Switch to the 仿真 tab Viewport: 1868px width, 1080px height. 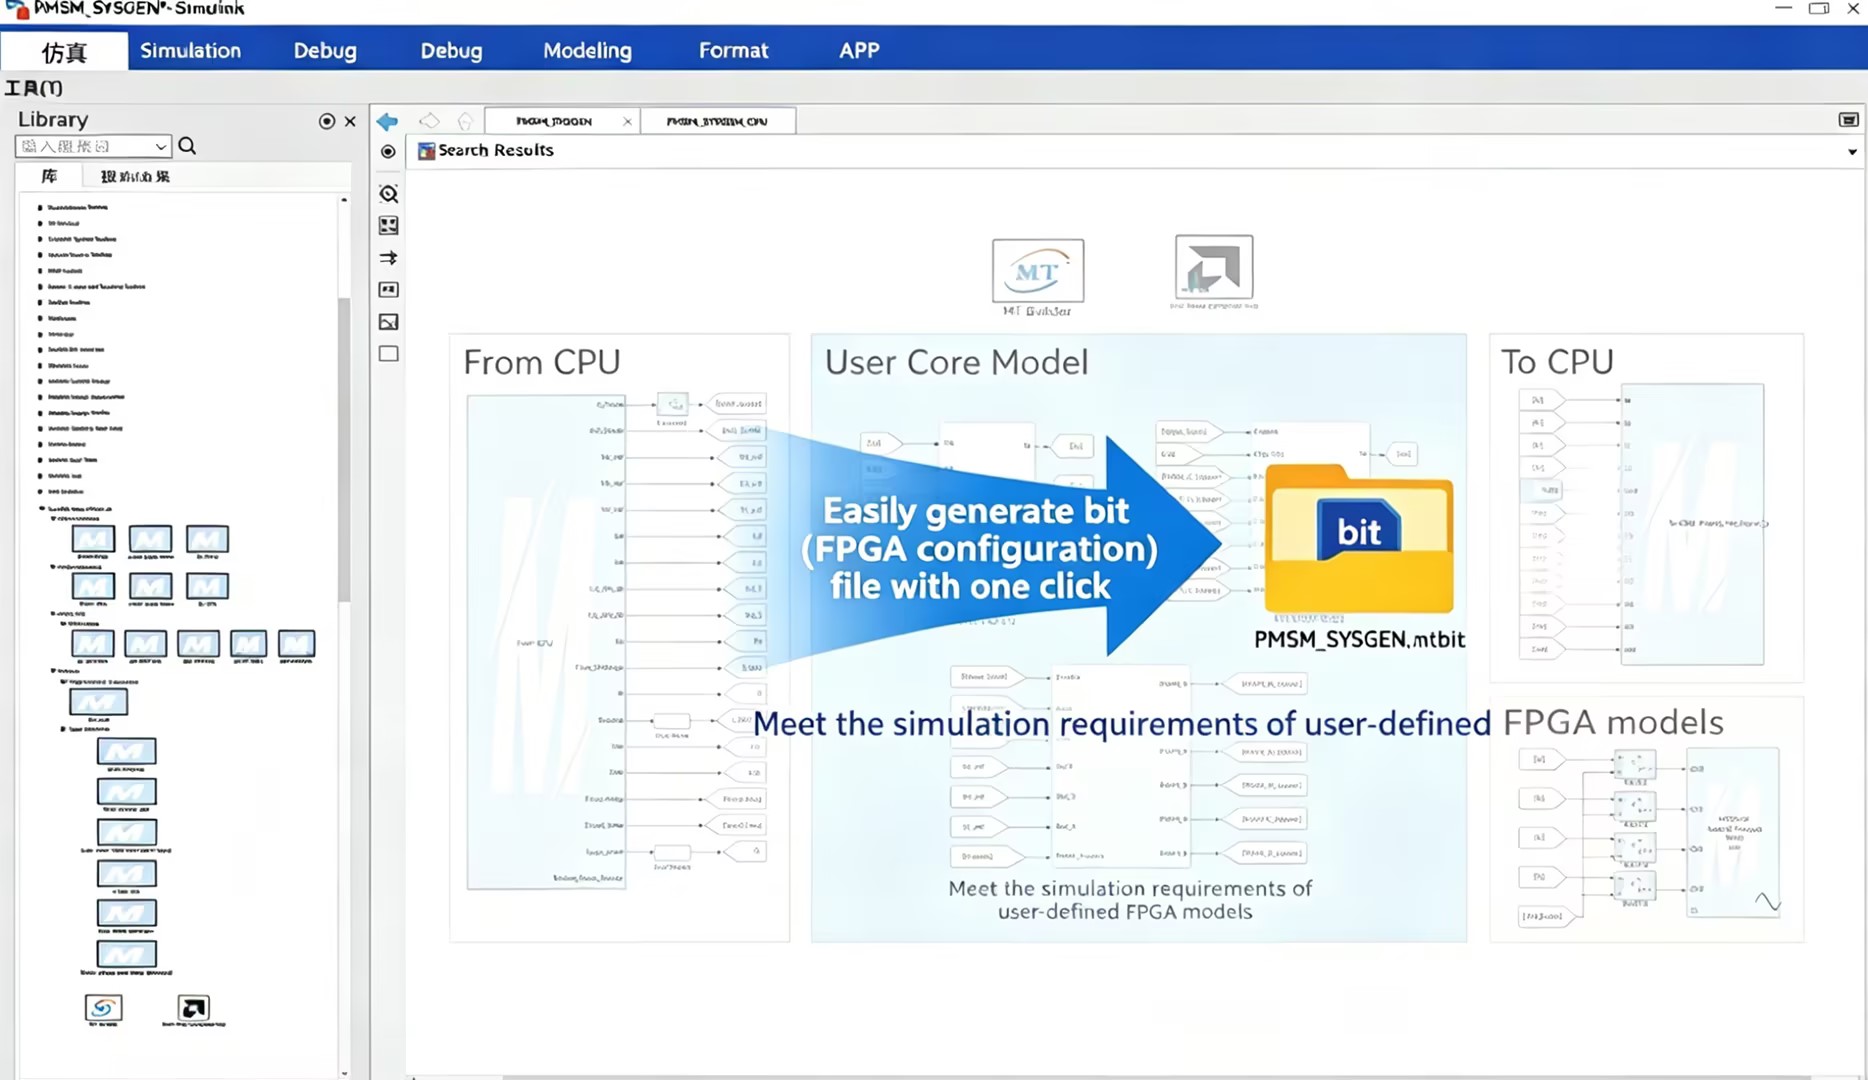(x=64, y=51)
